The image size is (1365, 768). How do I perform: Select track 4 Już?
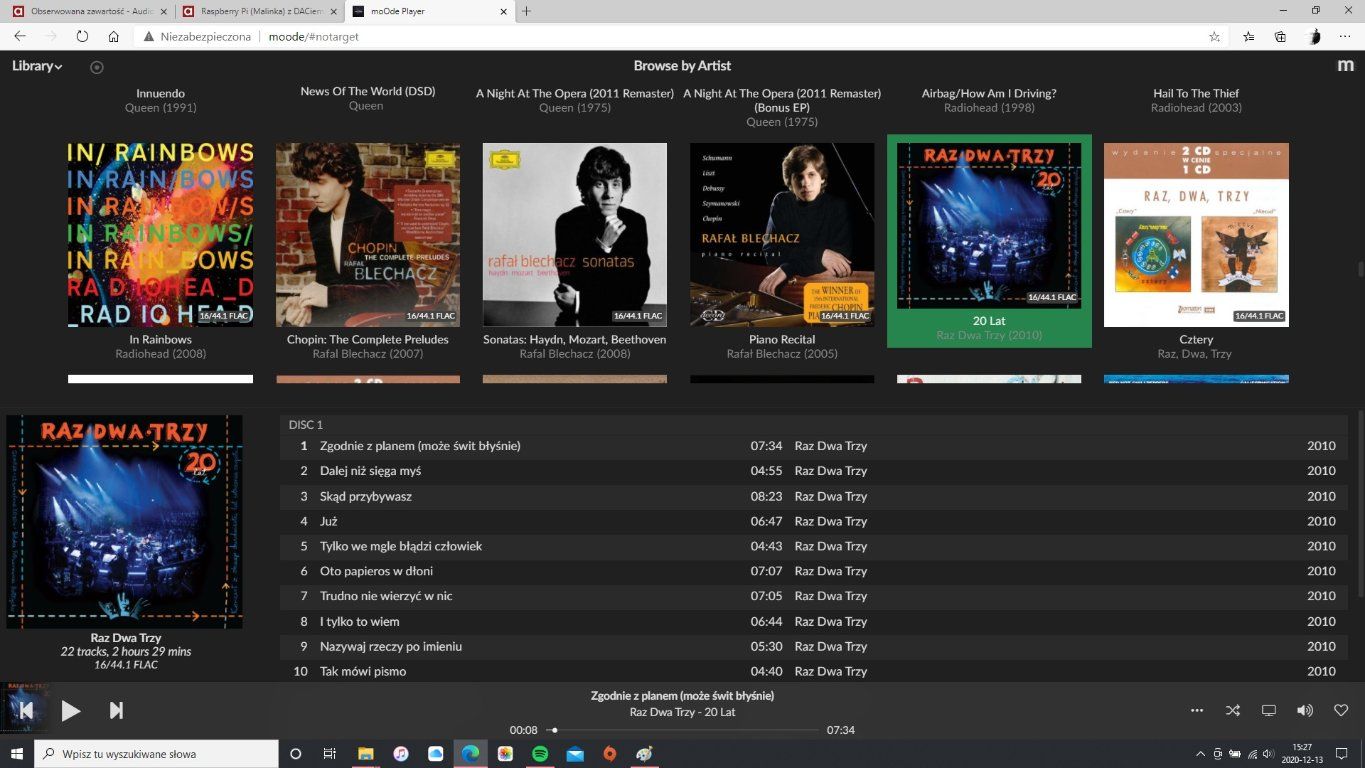point(813,521)
